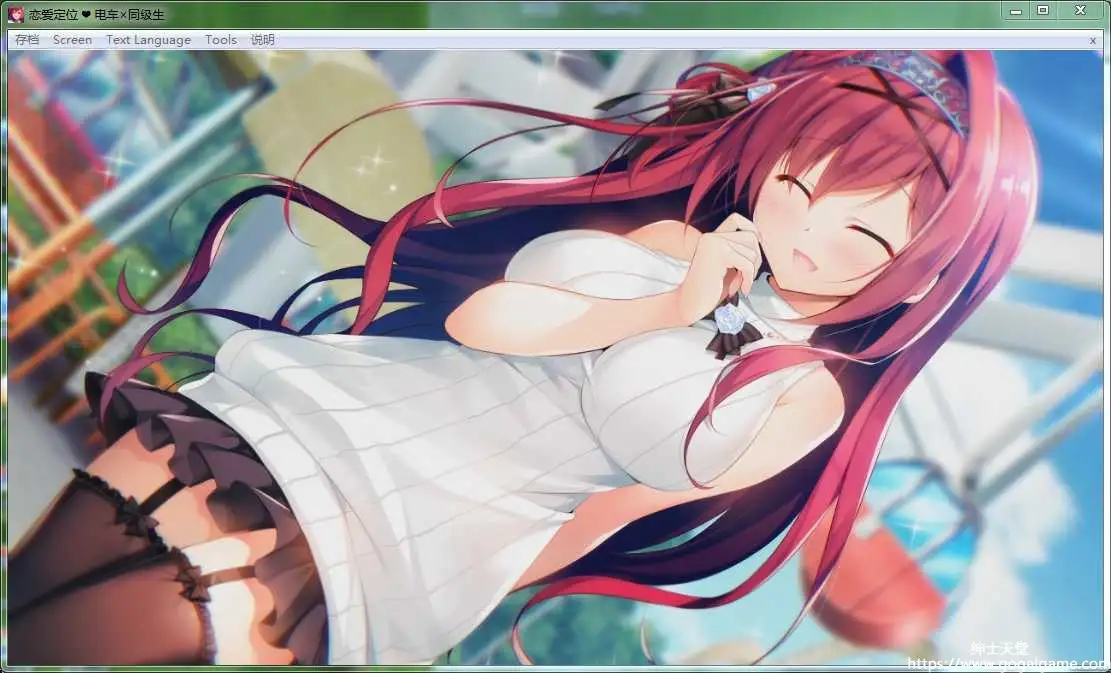
Task: Minimize the game window
Action: (x=1013, y=10)
